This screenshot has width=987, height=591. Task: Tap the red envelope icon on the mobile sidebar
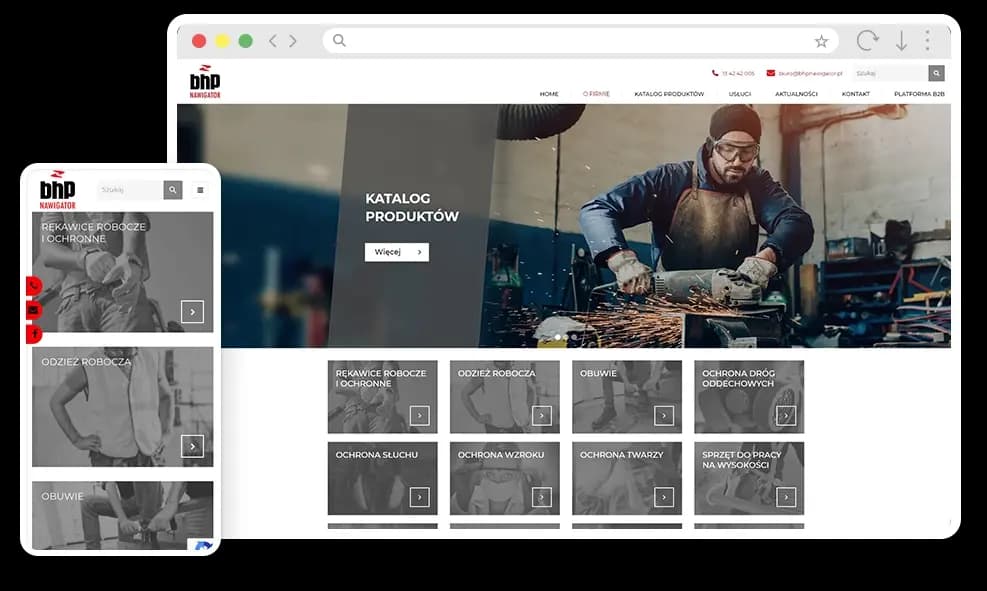click(x=34, y=310)
